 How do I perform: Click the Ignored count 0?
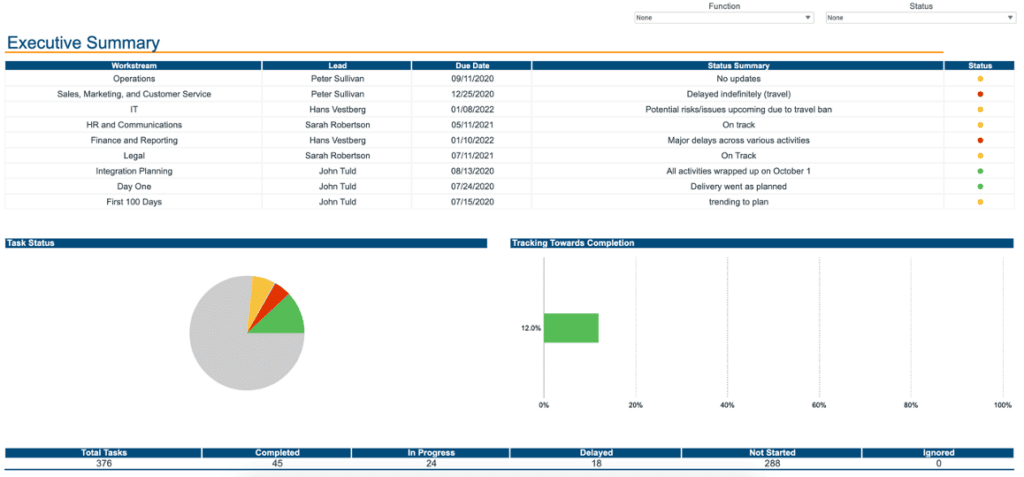coord(939,463)
